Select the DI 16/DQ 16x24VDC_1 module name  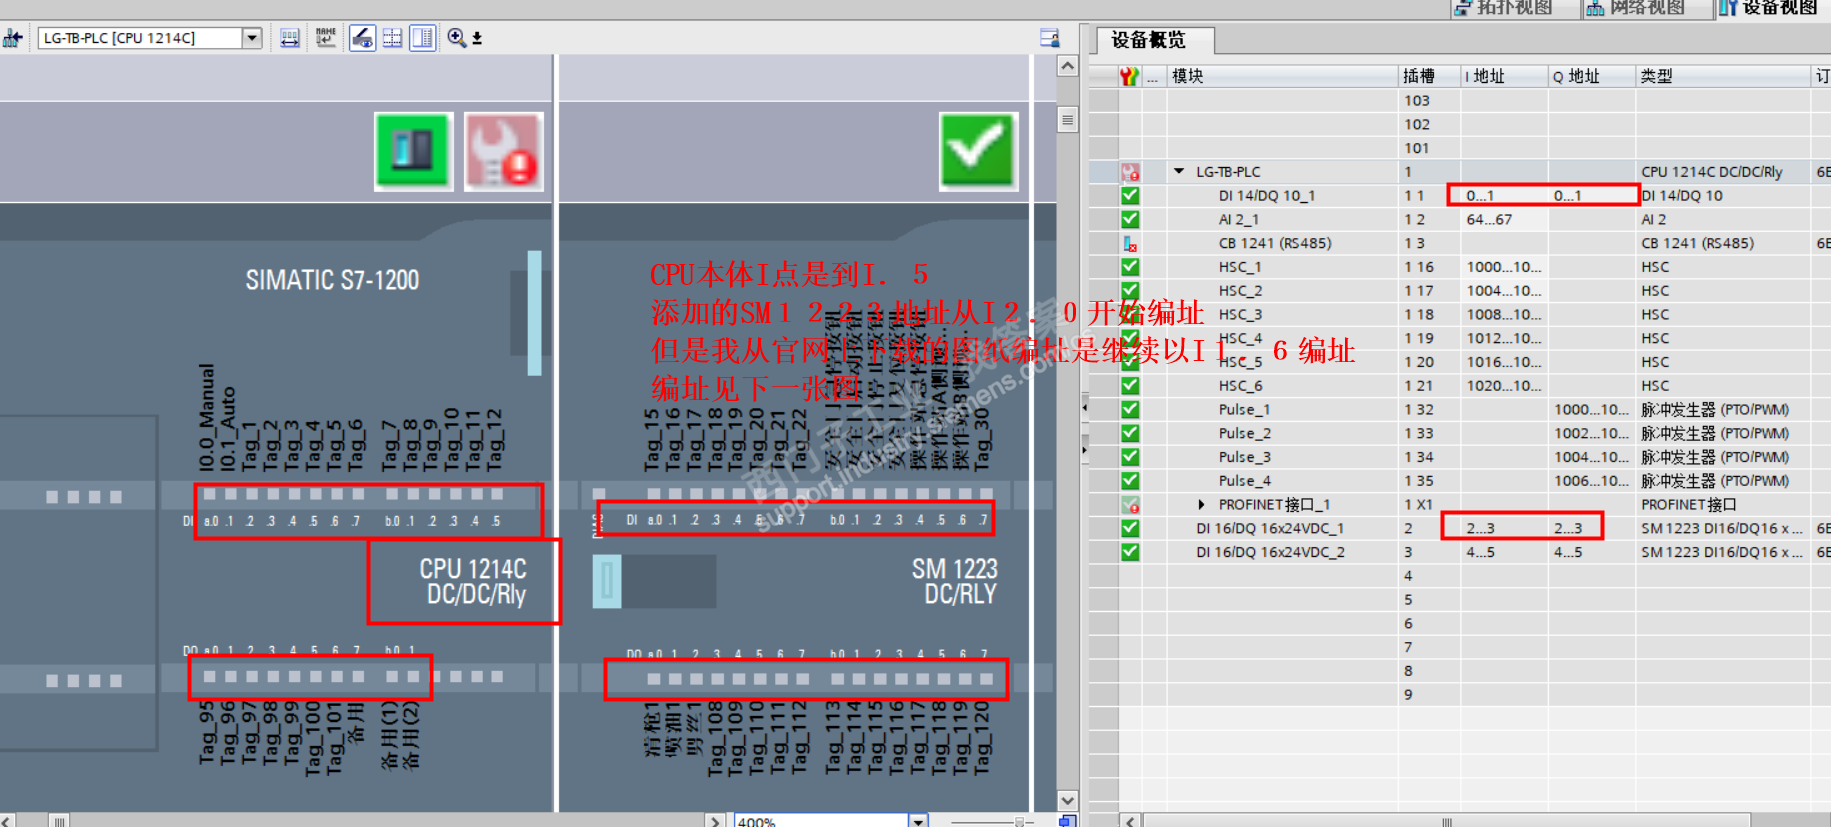click(1270, 528)
